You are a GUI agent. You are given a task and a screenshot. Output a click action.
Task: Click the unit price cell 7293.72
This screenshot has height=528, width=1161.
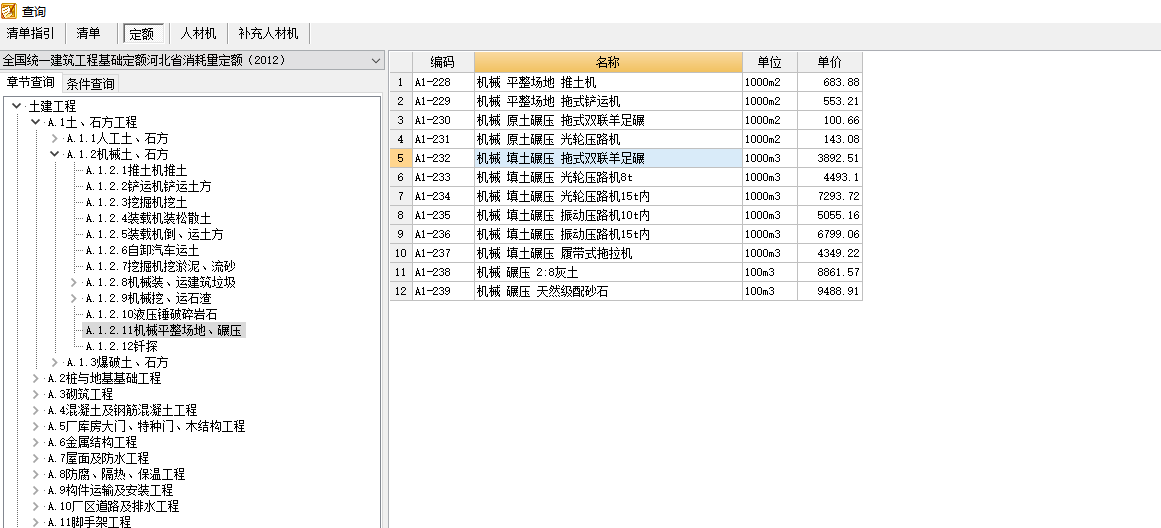(x=829, y=196)
